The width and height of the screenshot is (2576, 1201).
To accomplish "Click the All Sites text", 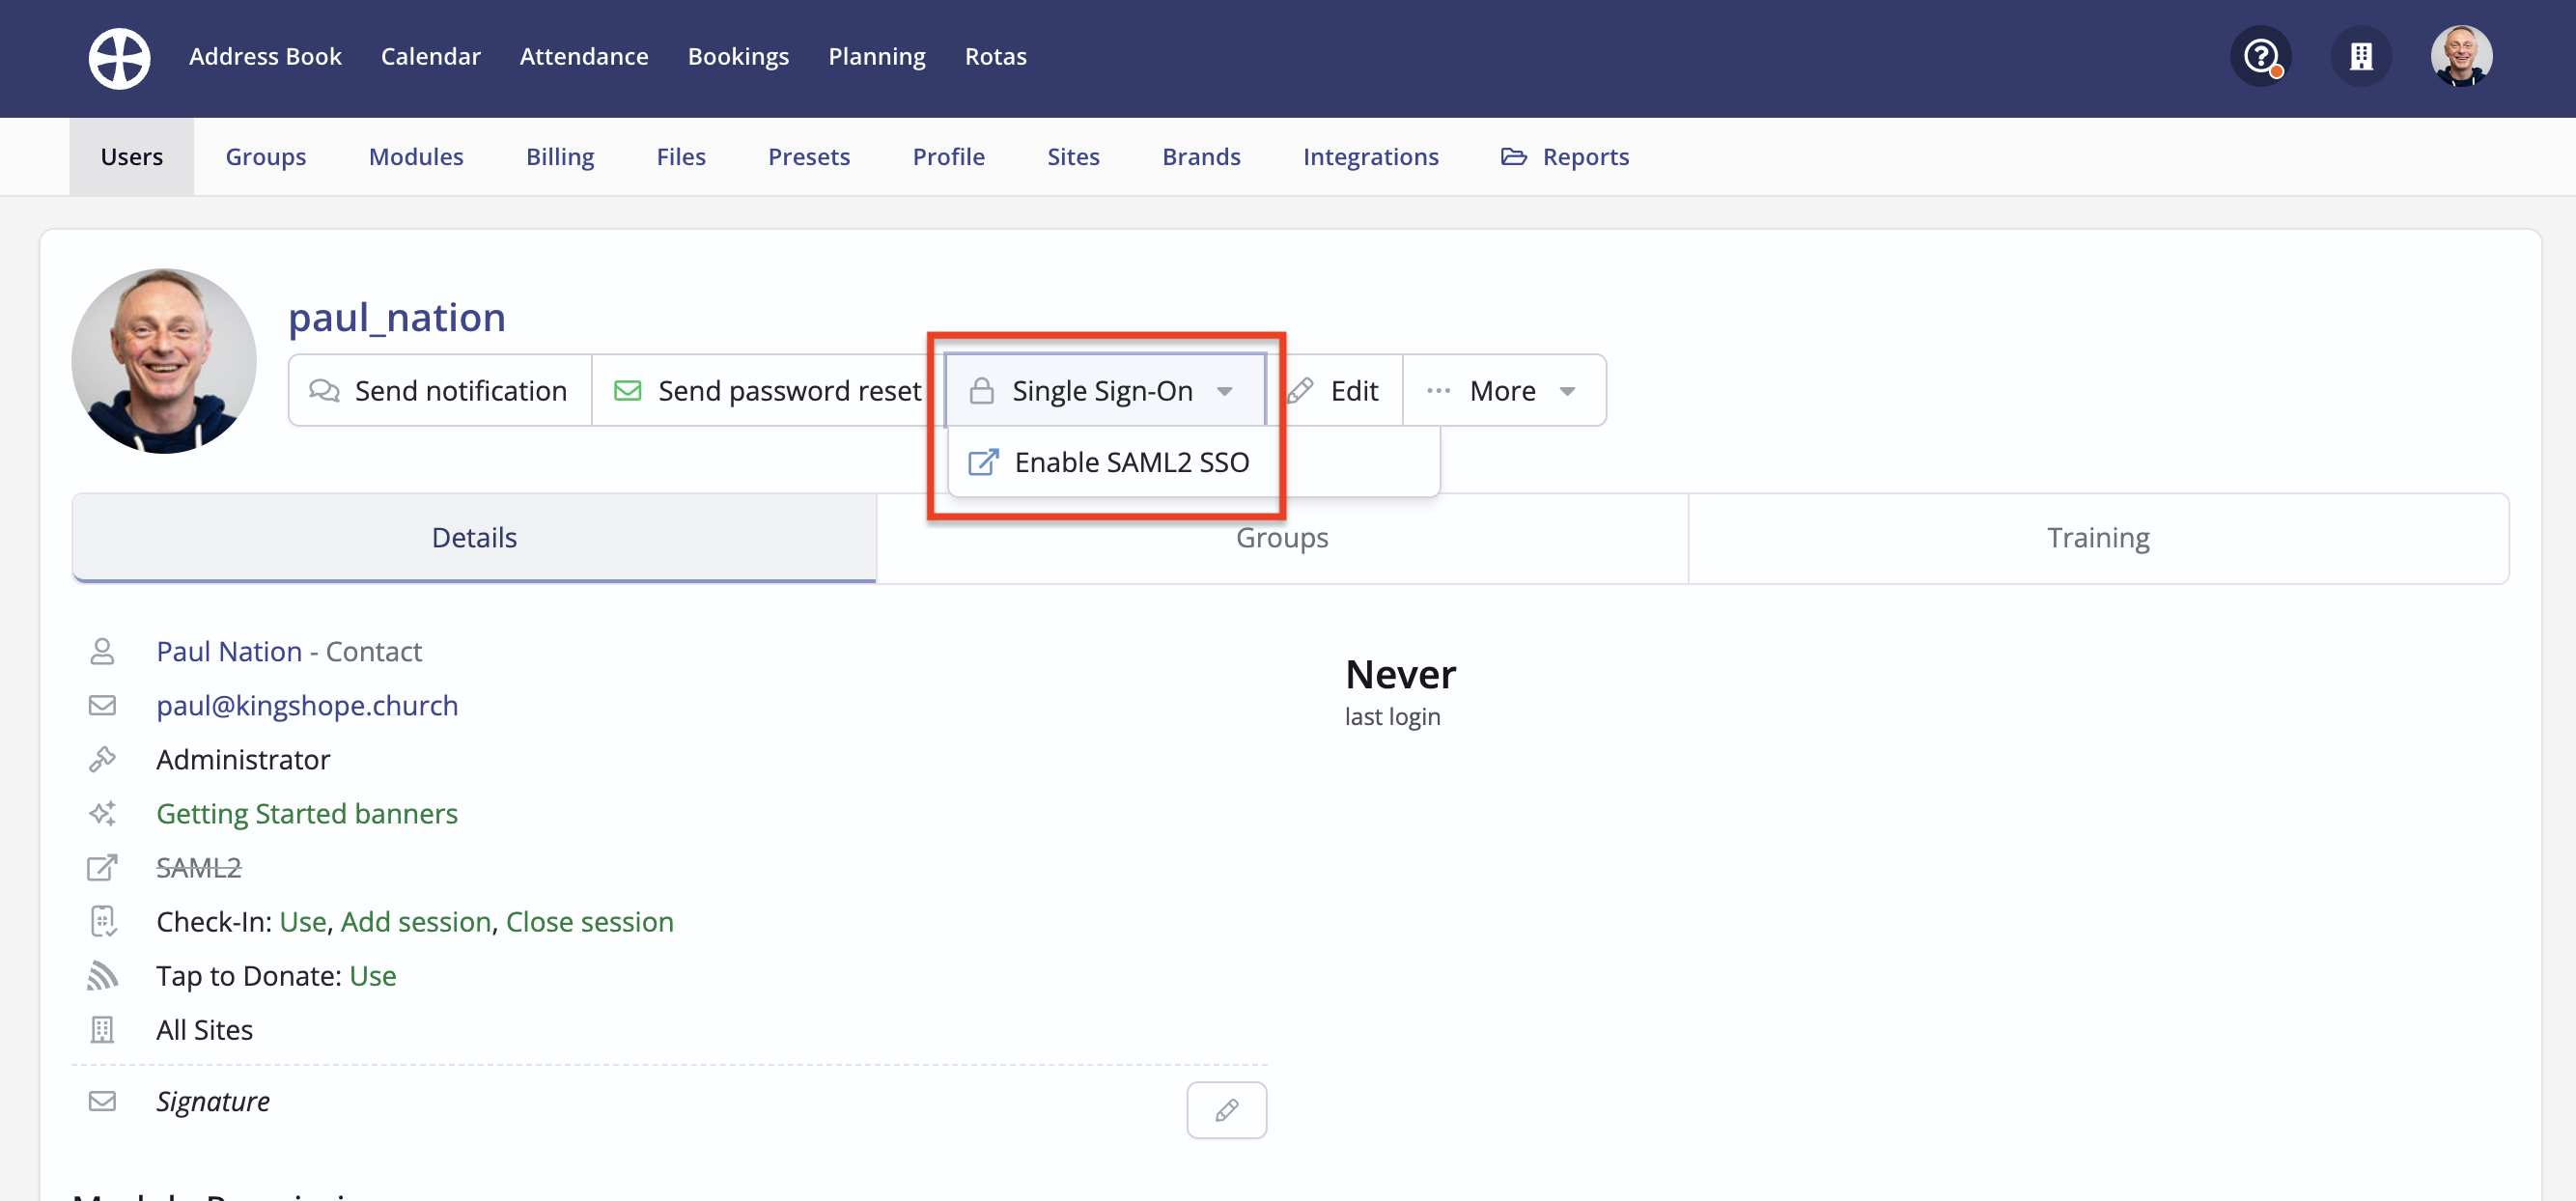I will point(204,1029).
